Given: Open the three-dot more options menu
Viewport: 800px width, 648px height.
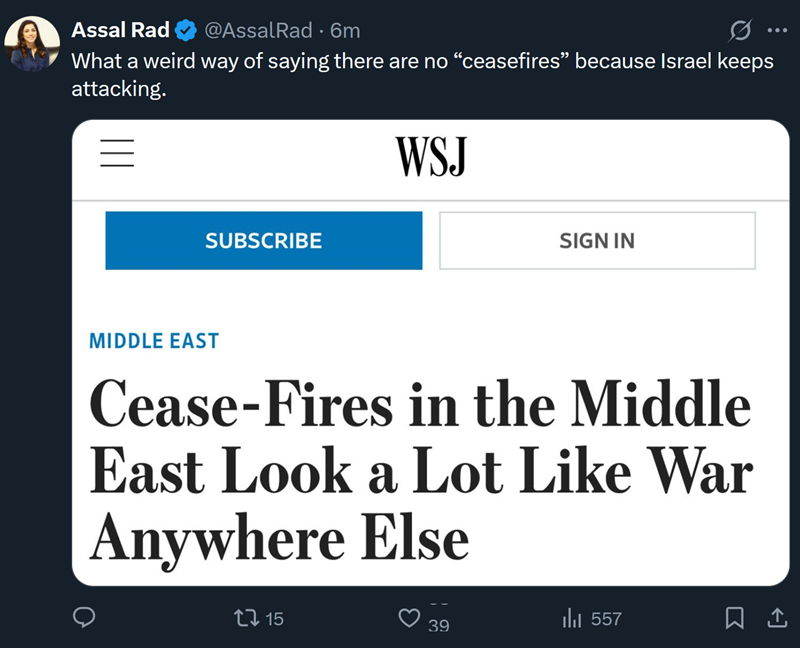Looking at the screenshot, I should tap(777, 31).
